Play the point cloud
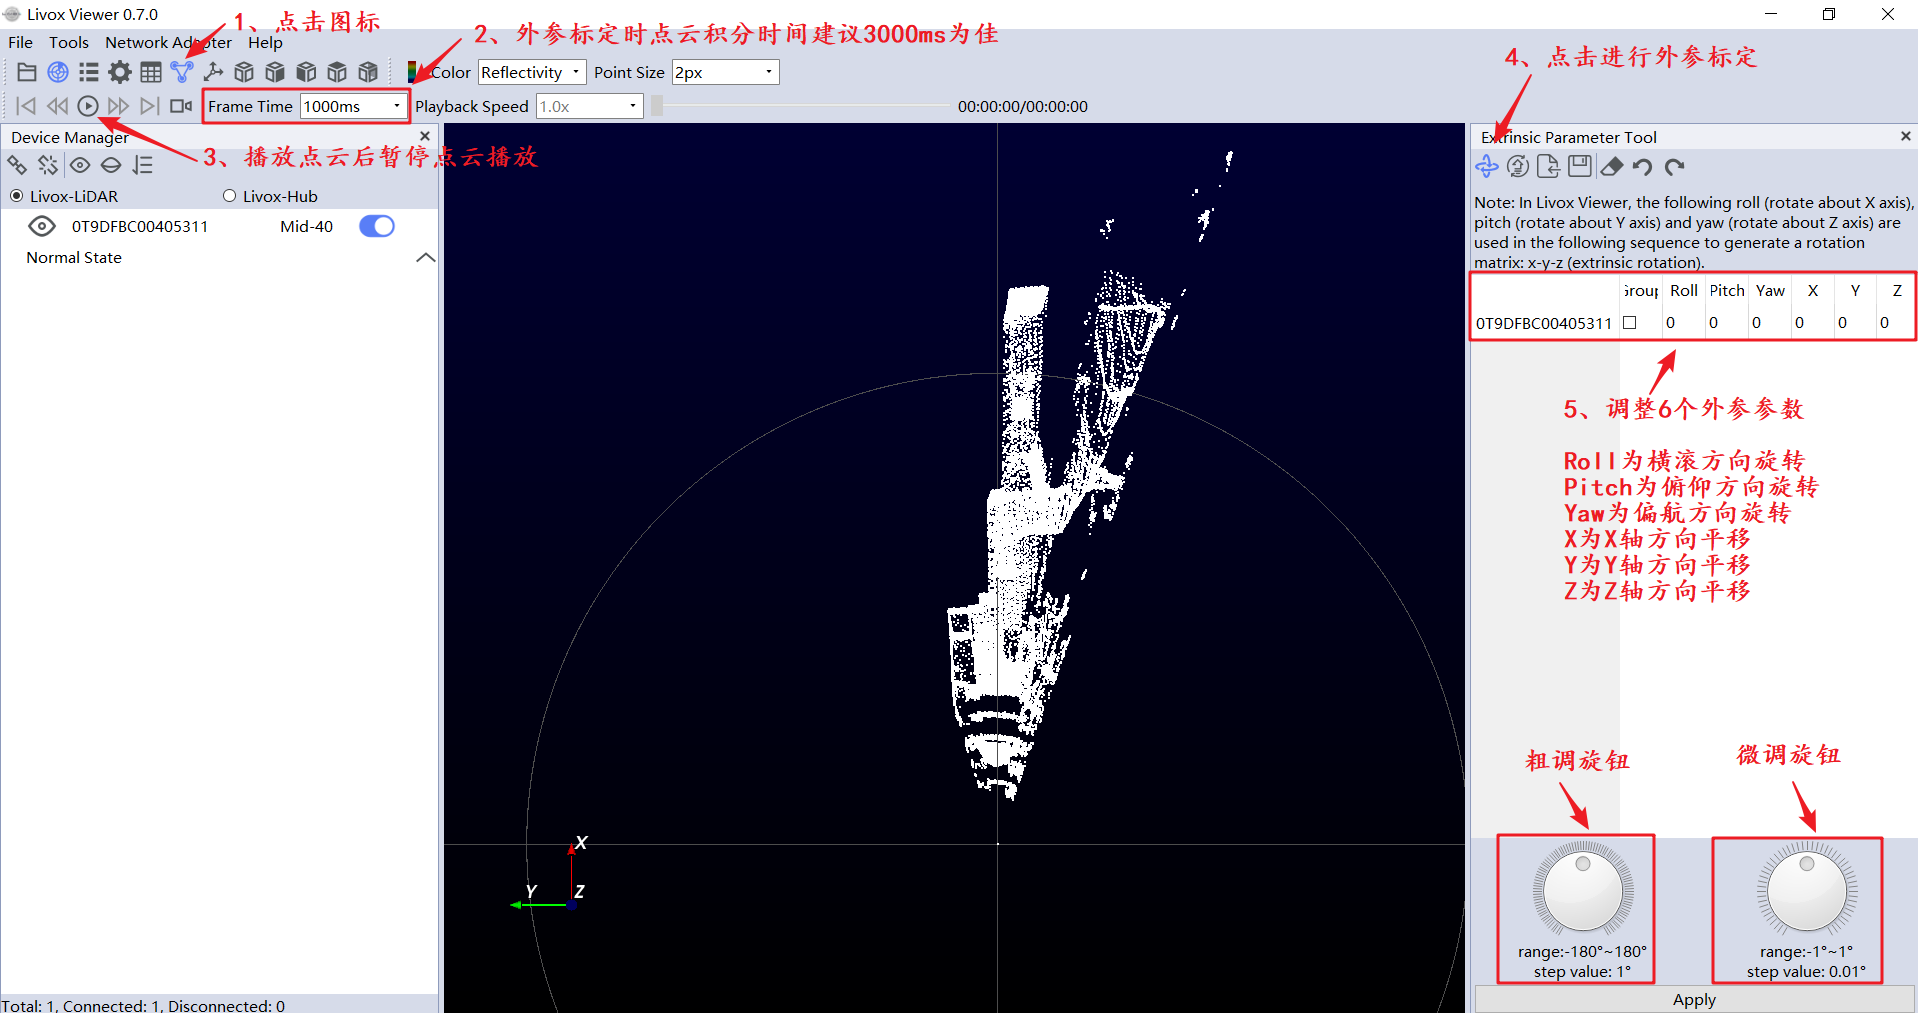 [x=88, y=106]
